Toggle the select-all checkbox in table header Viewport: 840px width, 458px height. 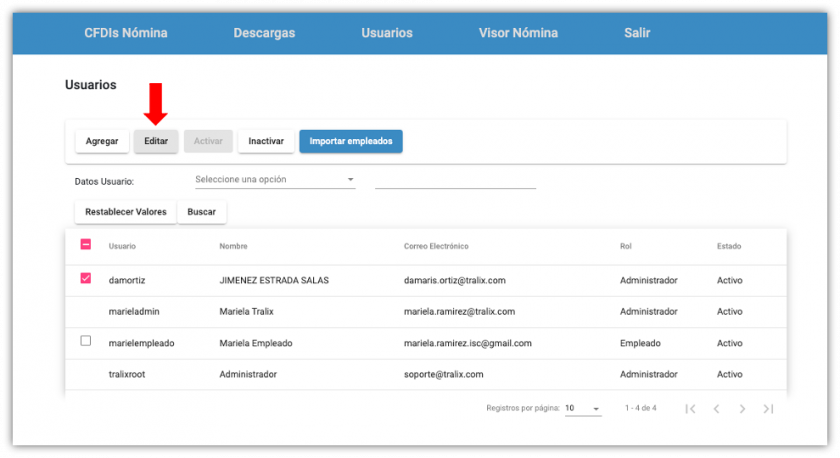(86, 244)
